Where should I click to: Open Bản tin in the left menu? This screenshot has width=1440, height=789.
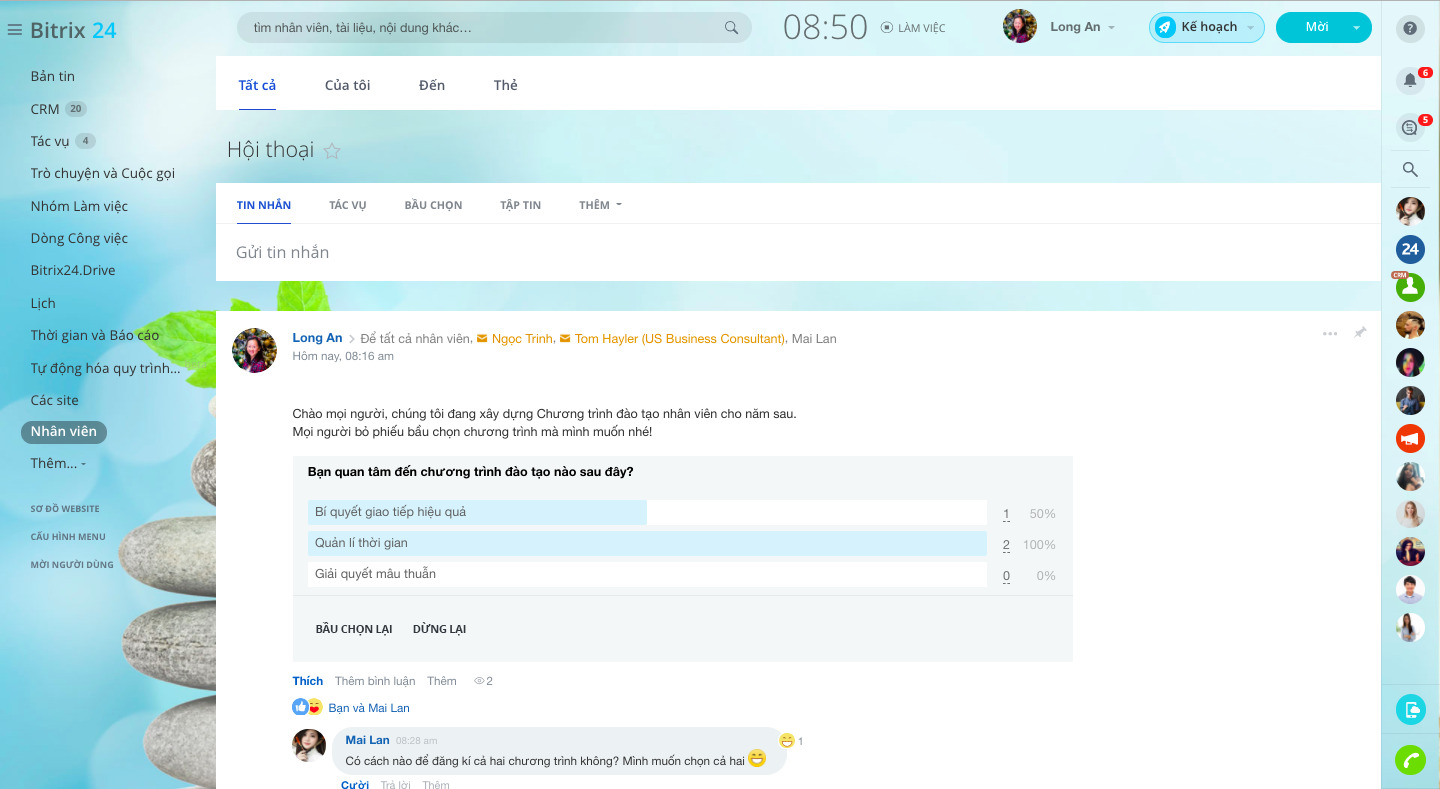(x=53, y=76)
